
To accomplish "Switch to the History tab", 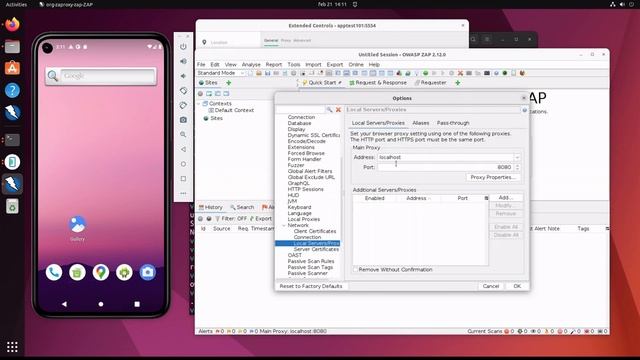I will pos(211,207).
